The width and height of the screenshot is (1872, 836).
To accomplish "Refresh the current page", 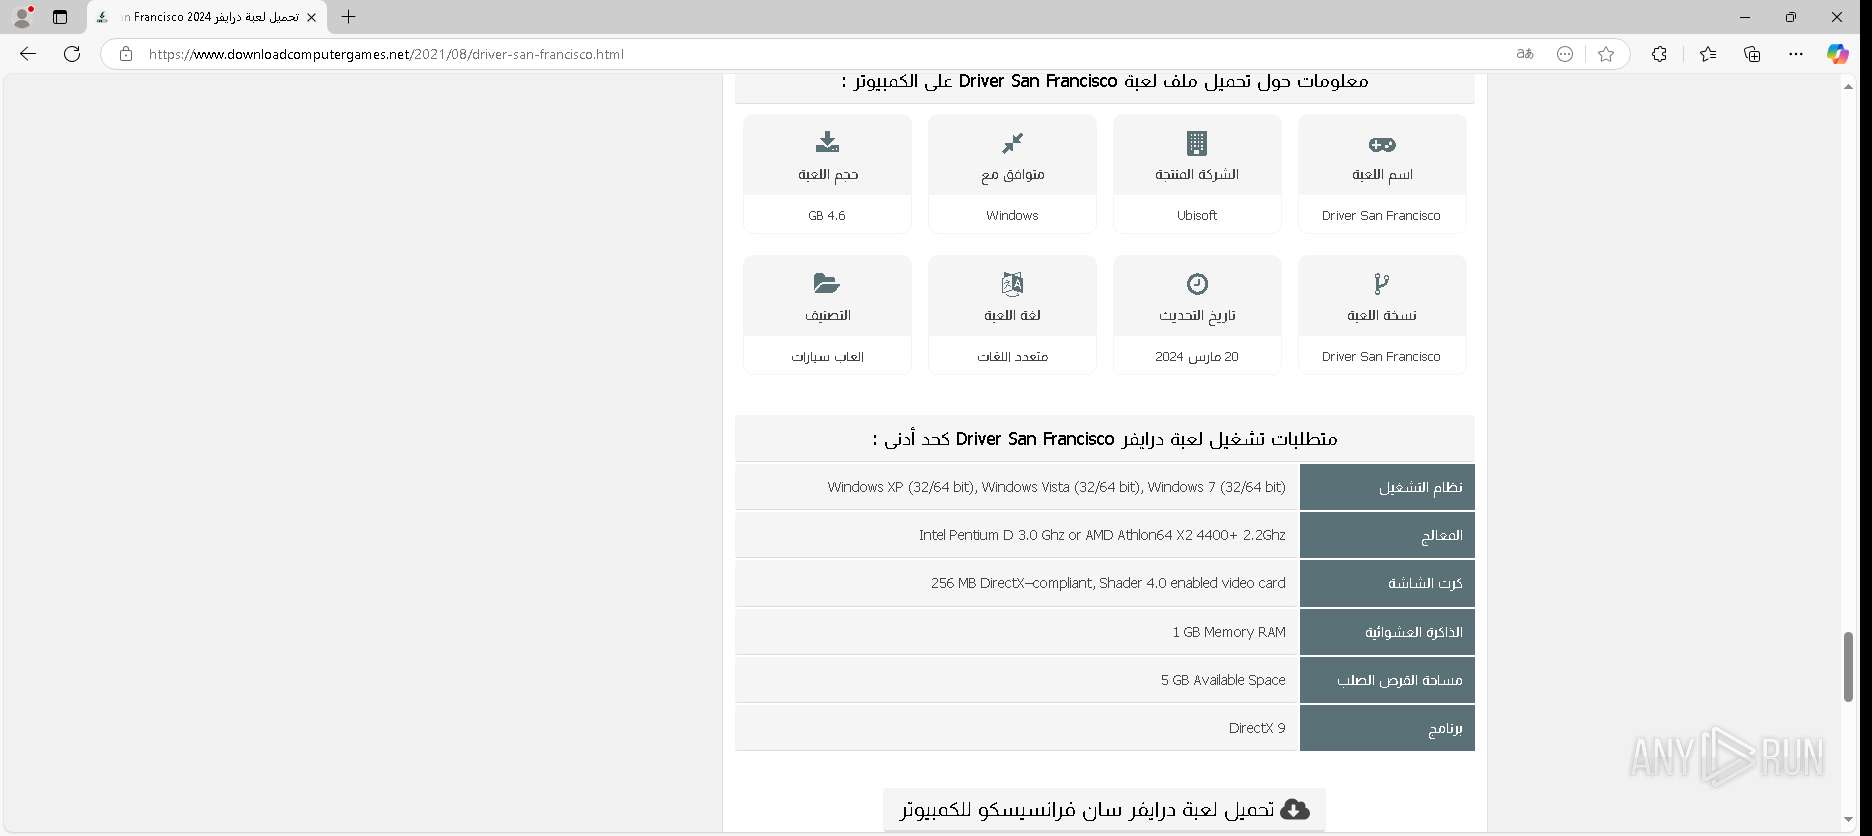I will (72, 54).
